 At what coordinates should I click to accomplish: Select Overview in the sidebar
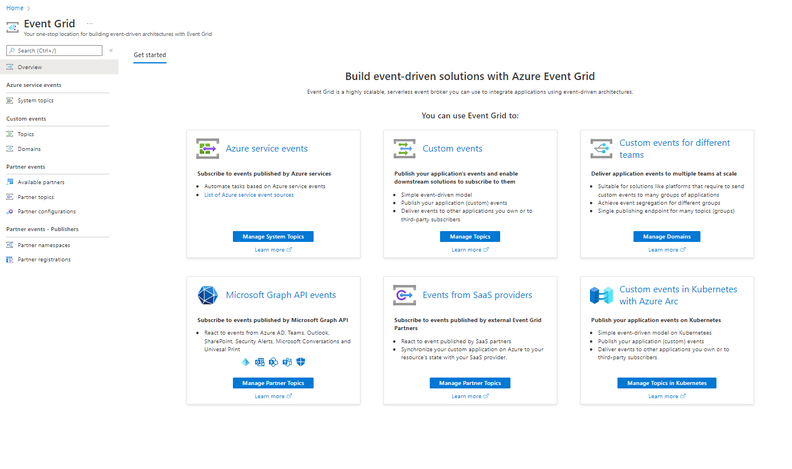point(59,67)
